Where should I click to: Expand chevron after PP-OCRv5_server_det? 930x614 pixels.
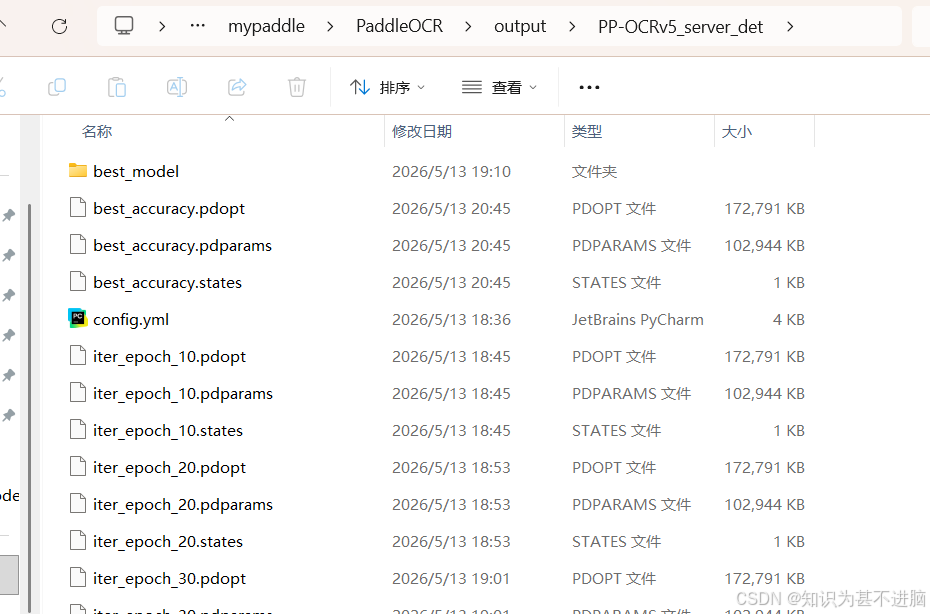click(x=790, y=26)
